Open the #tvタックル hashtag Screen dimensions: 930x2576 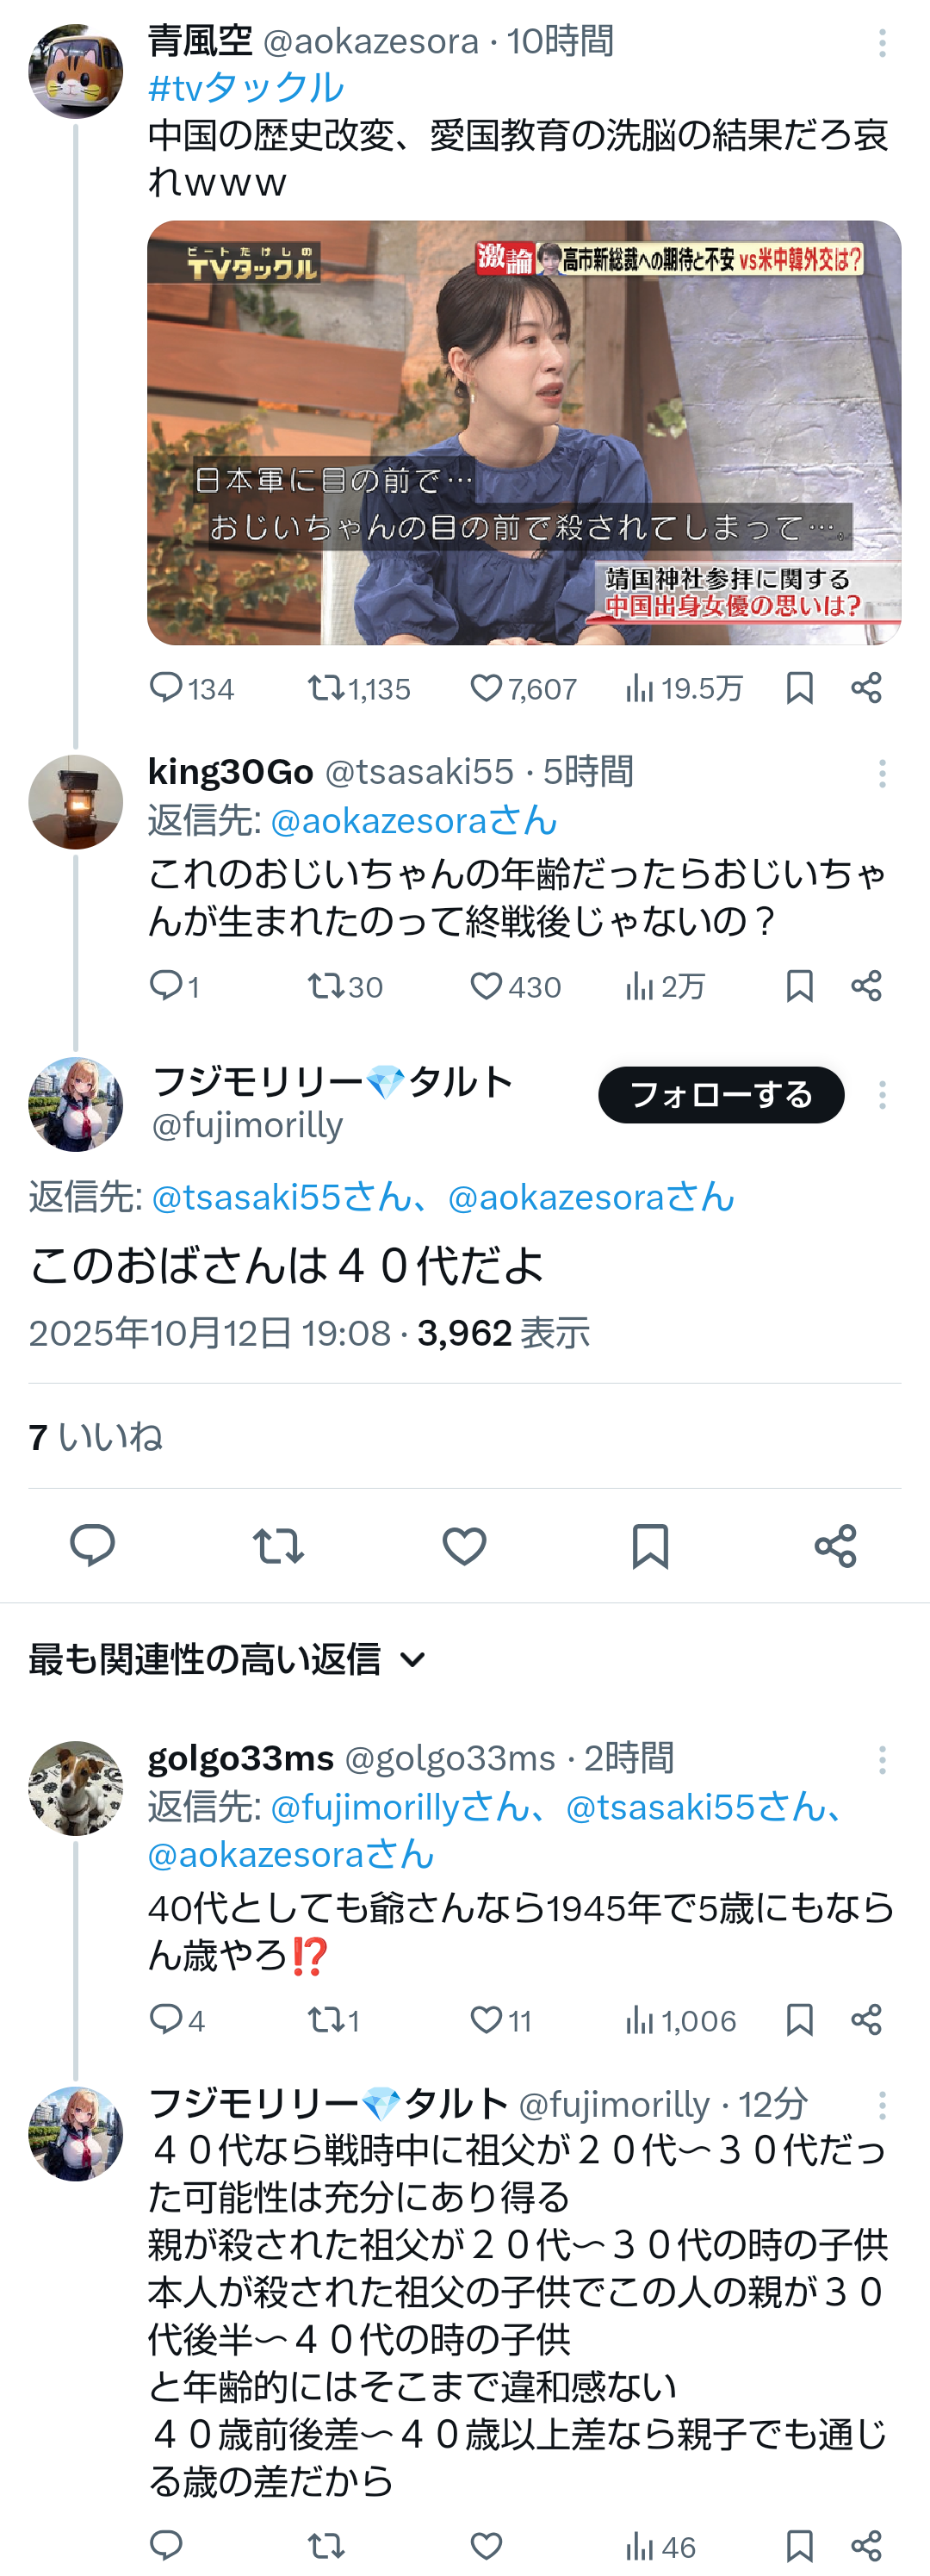[246, 88]
